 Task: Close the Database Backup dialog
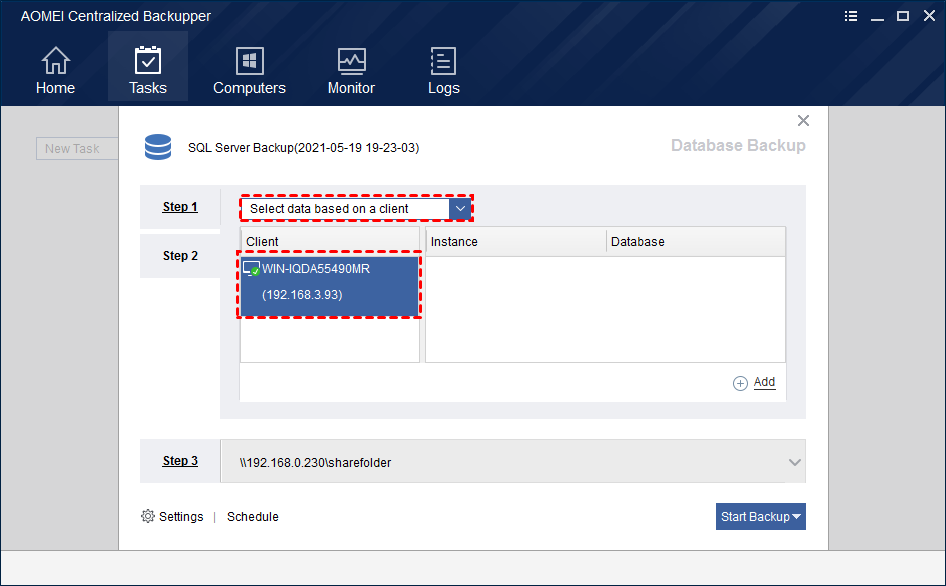tap(803, 121)
